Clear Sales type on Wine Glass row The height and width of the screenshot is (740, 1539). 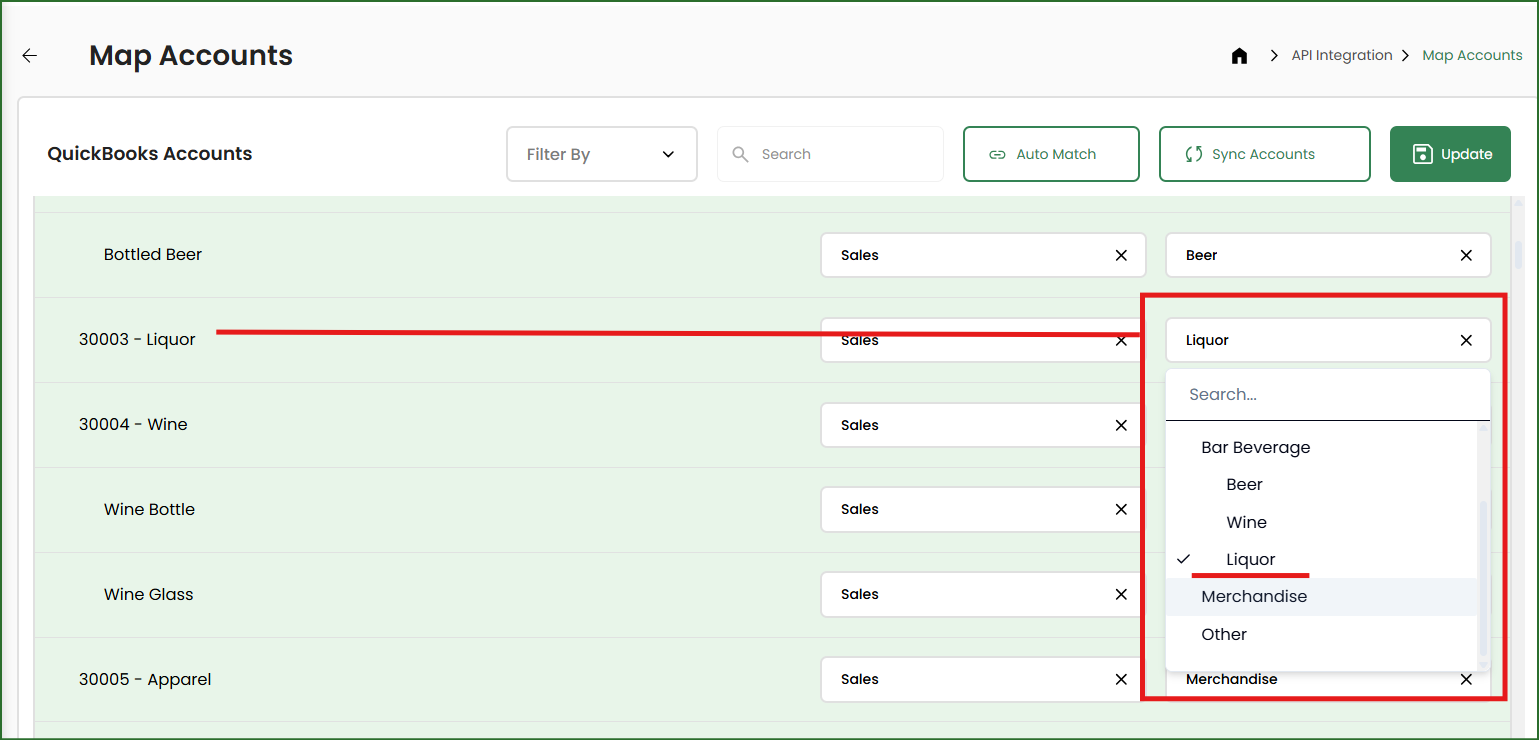click(x=1121, y=595)
